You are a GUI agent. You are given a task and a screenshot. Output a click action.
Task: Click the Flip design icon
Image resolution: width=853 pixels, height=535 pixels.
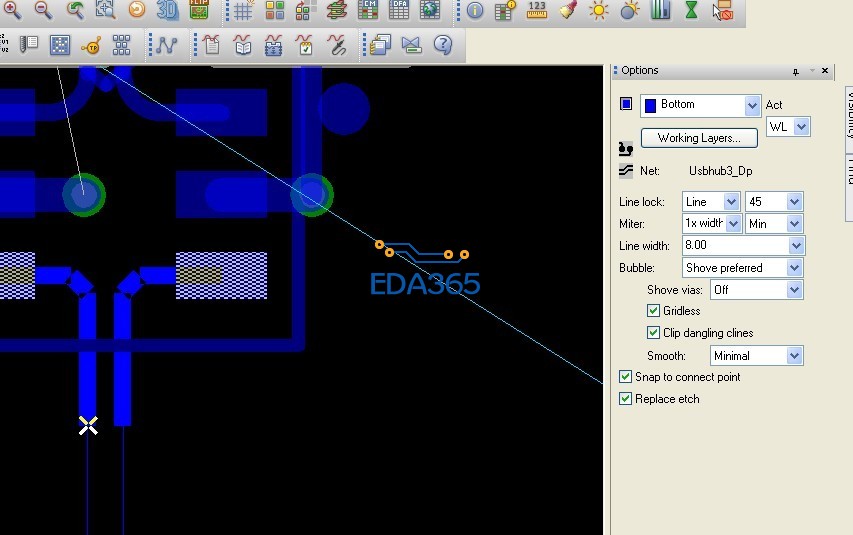(x=199, y=10)
